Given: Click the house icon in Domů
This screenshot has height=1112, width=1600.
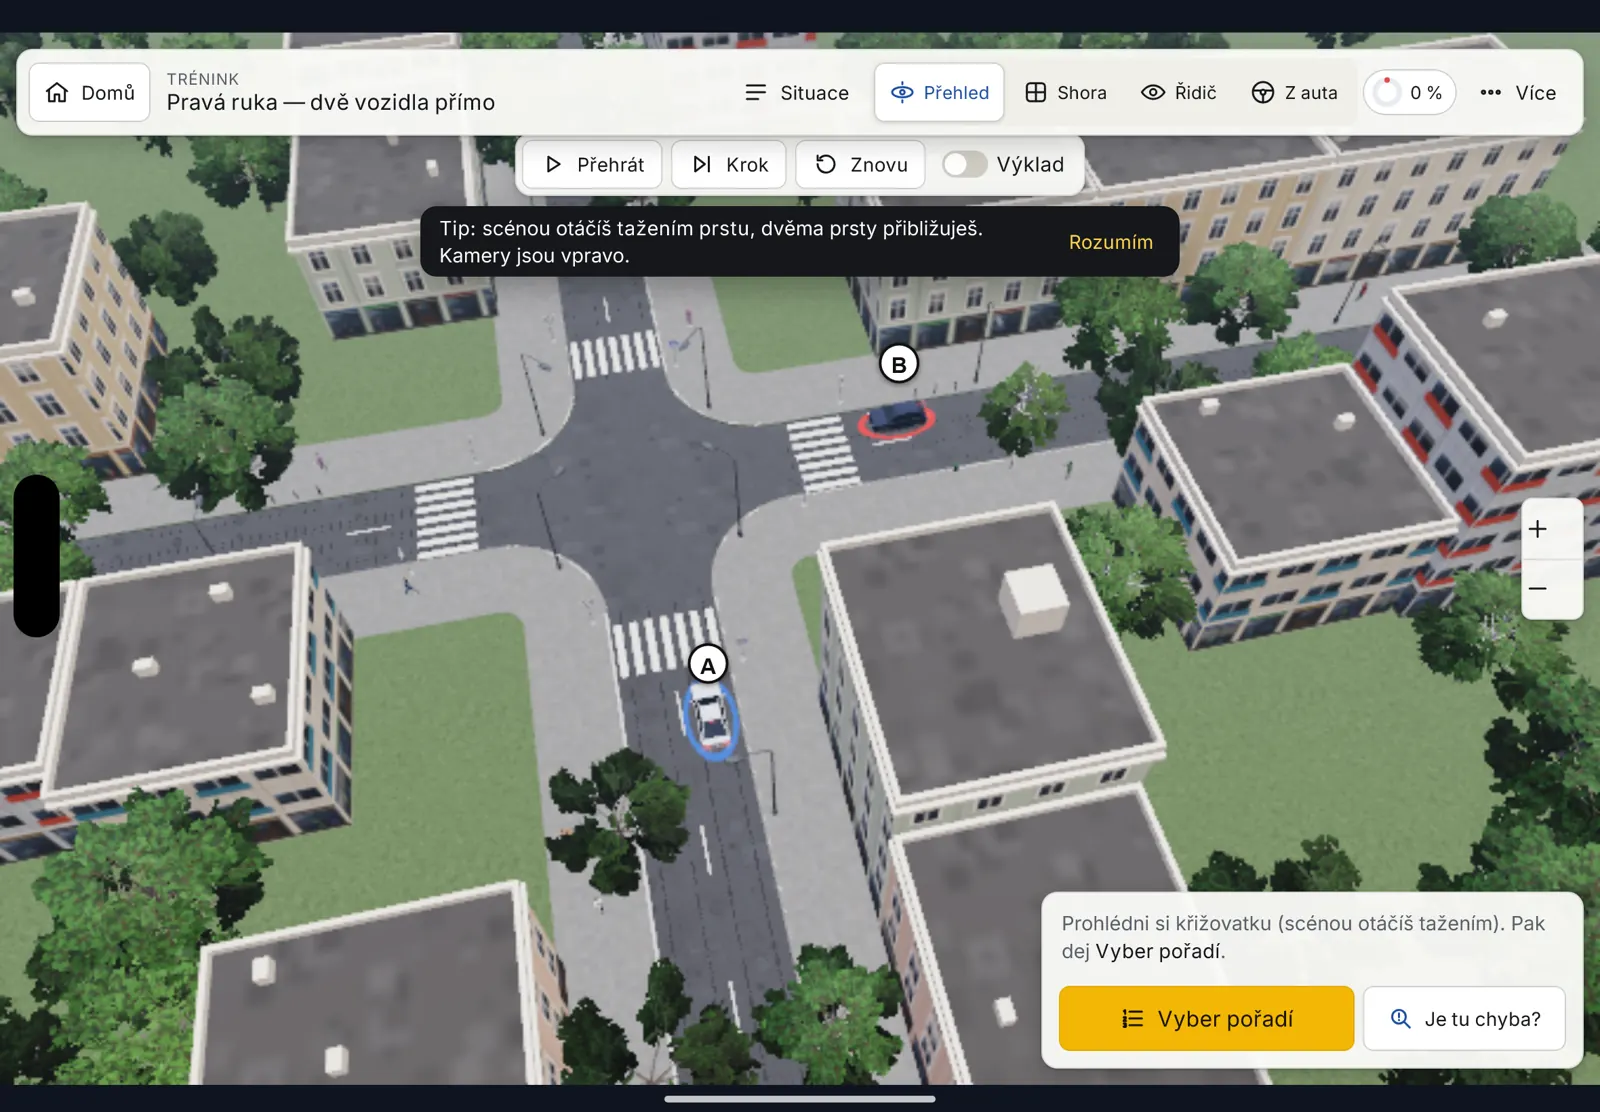Looking at the screenshot, I should 57,93.
